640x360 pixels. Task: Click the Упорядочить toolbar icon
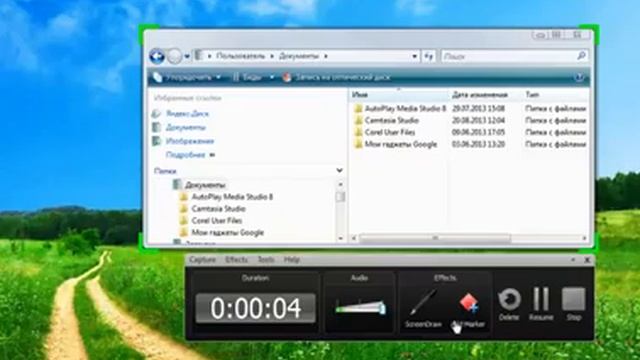[x=158, y=77]
